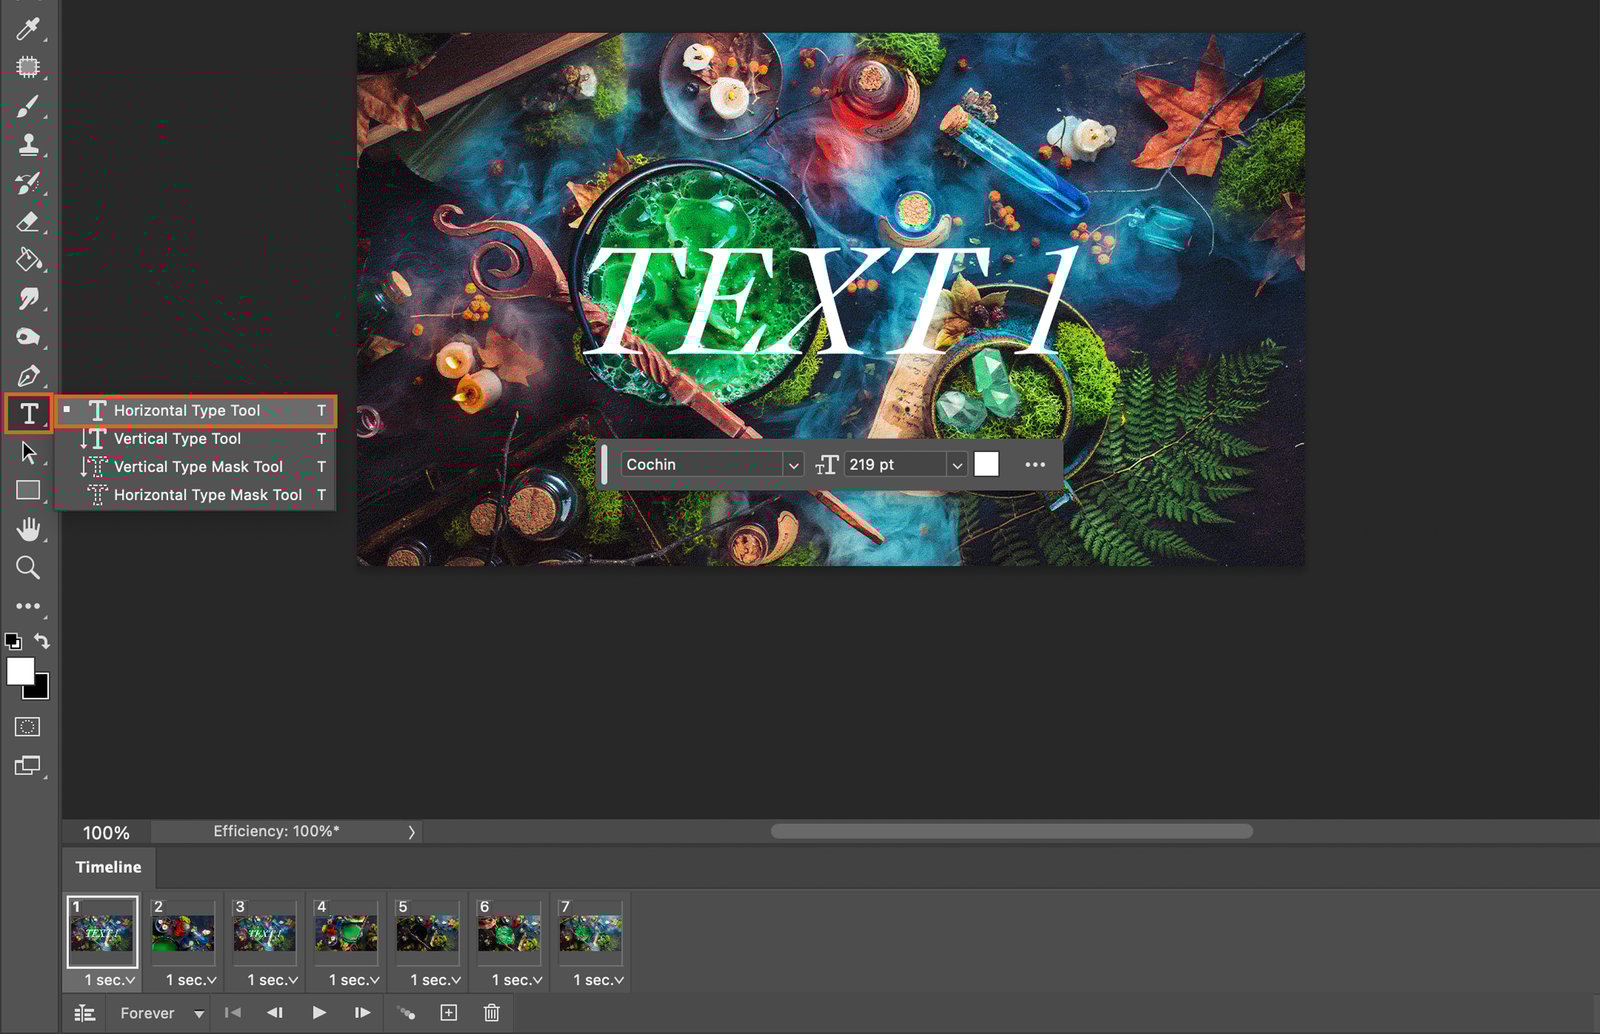Viewport: 1600px width, 1034px height.
Task: Click the Zoom tool magnifier
Action: 28,568
